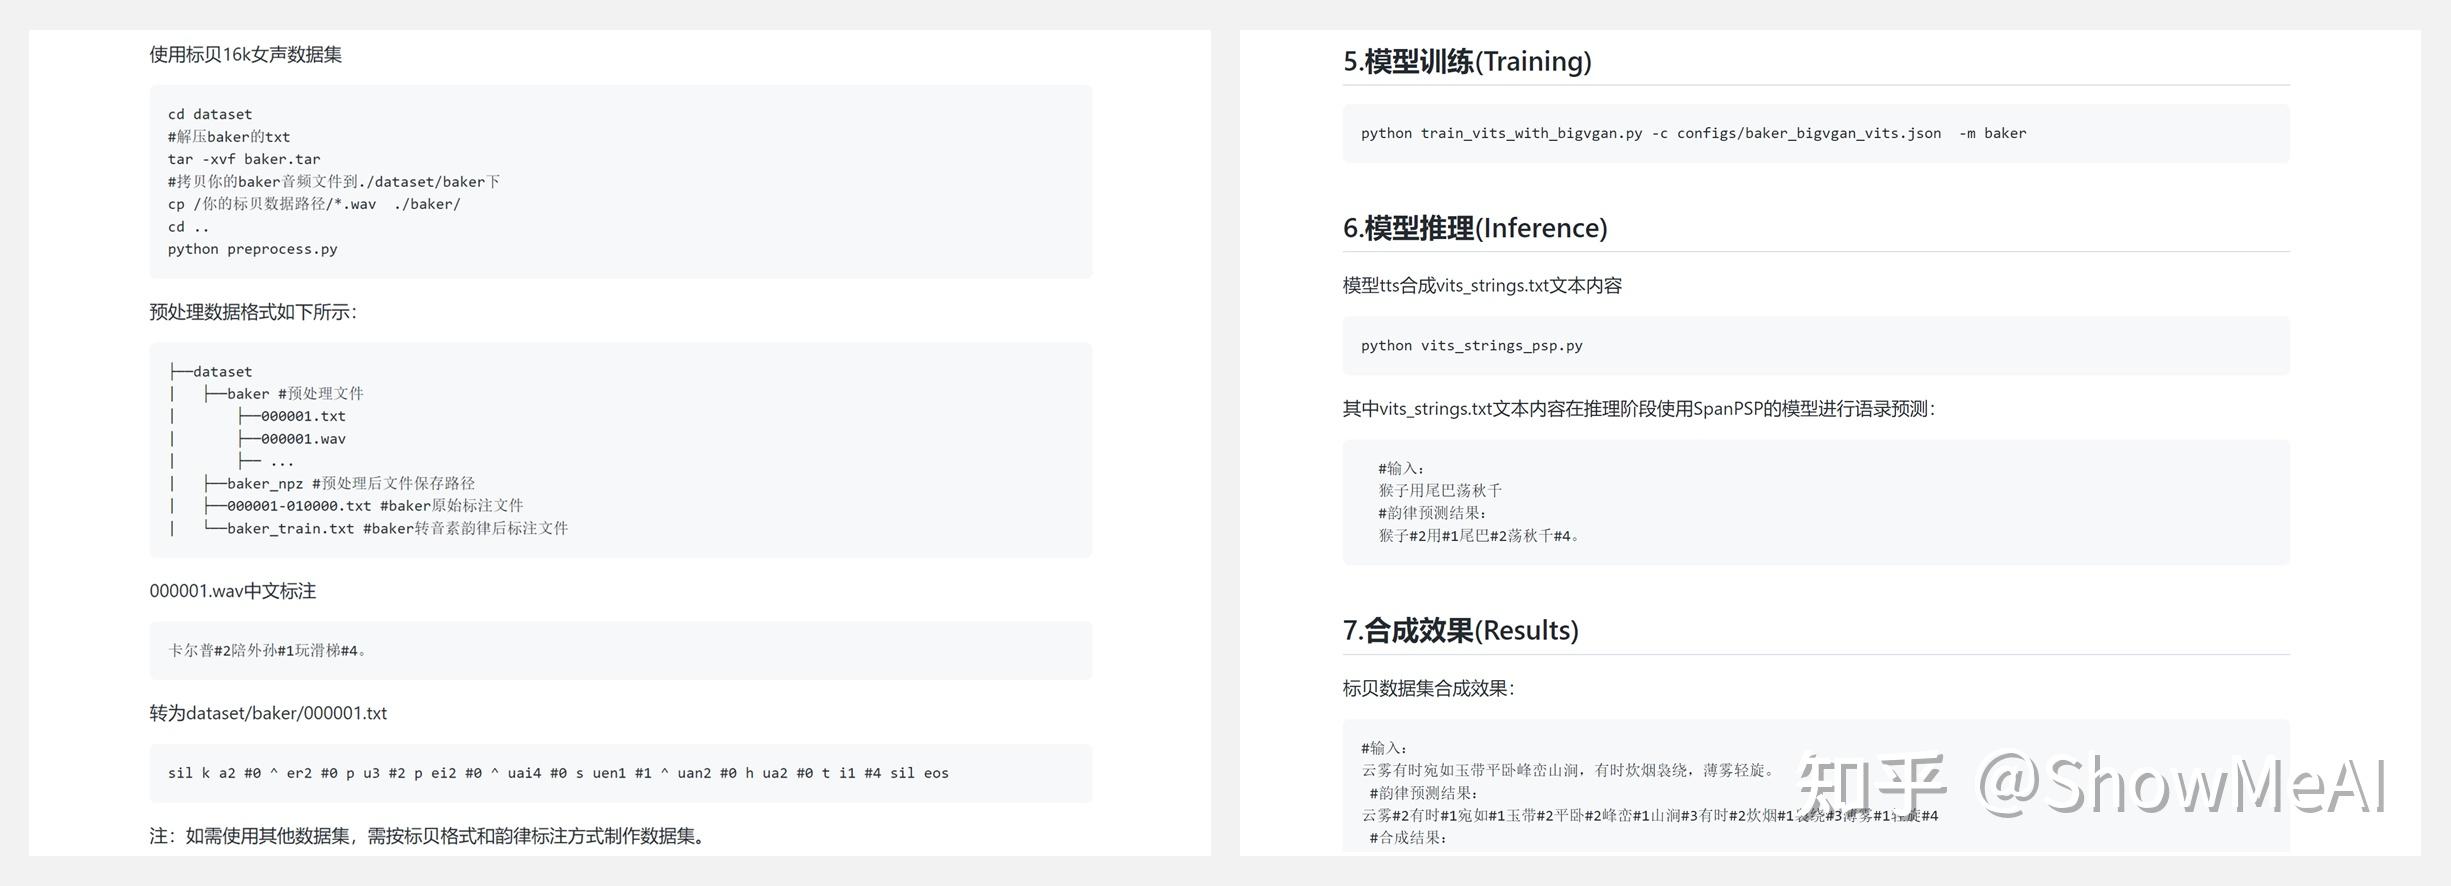
Task: Click the tree entry 000001.txt
Action: [x=292, y=416]
